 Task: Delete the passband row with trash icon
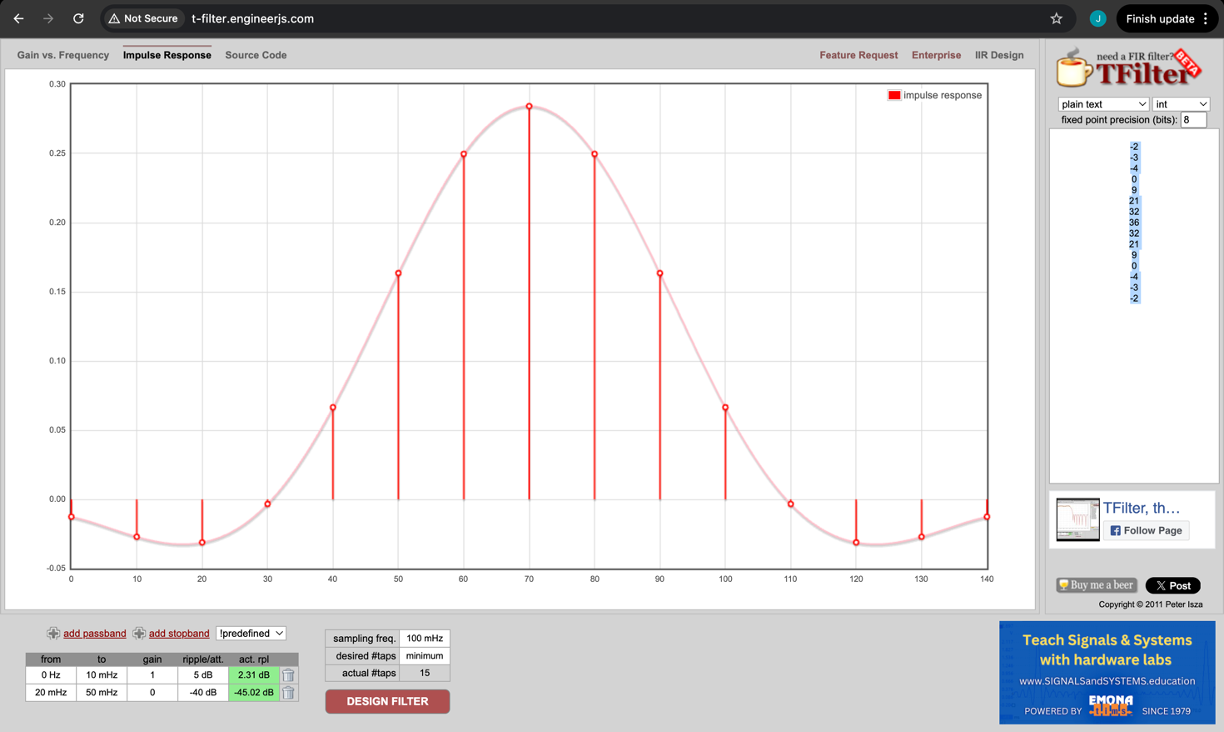click(288, 675)
